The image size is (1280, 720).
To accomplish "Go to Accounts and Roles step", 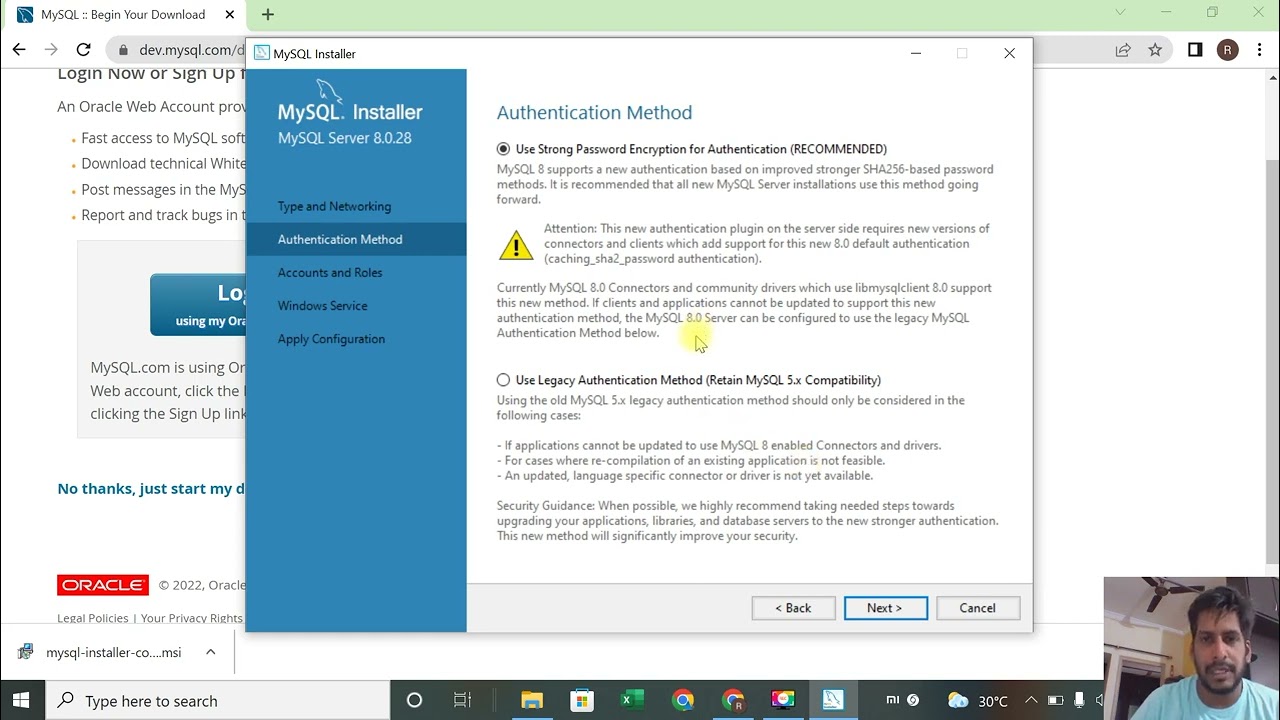I will coord(330,272).
